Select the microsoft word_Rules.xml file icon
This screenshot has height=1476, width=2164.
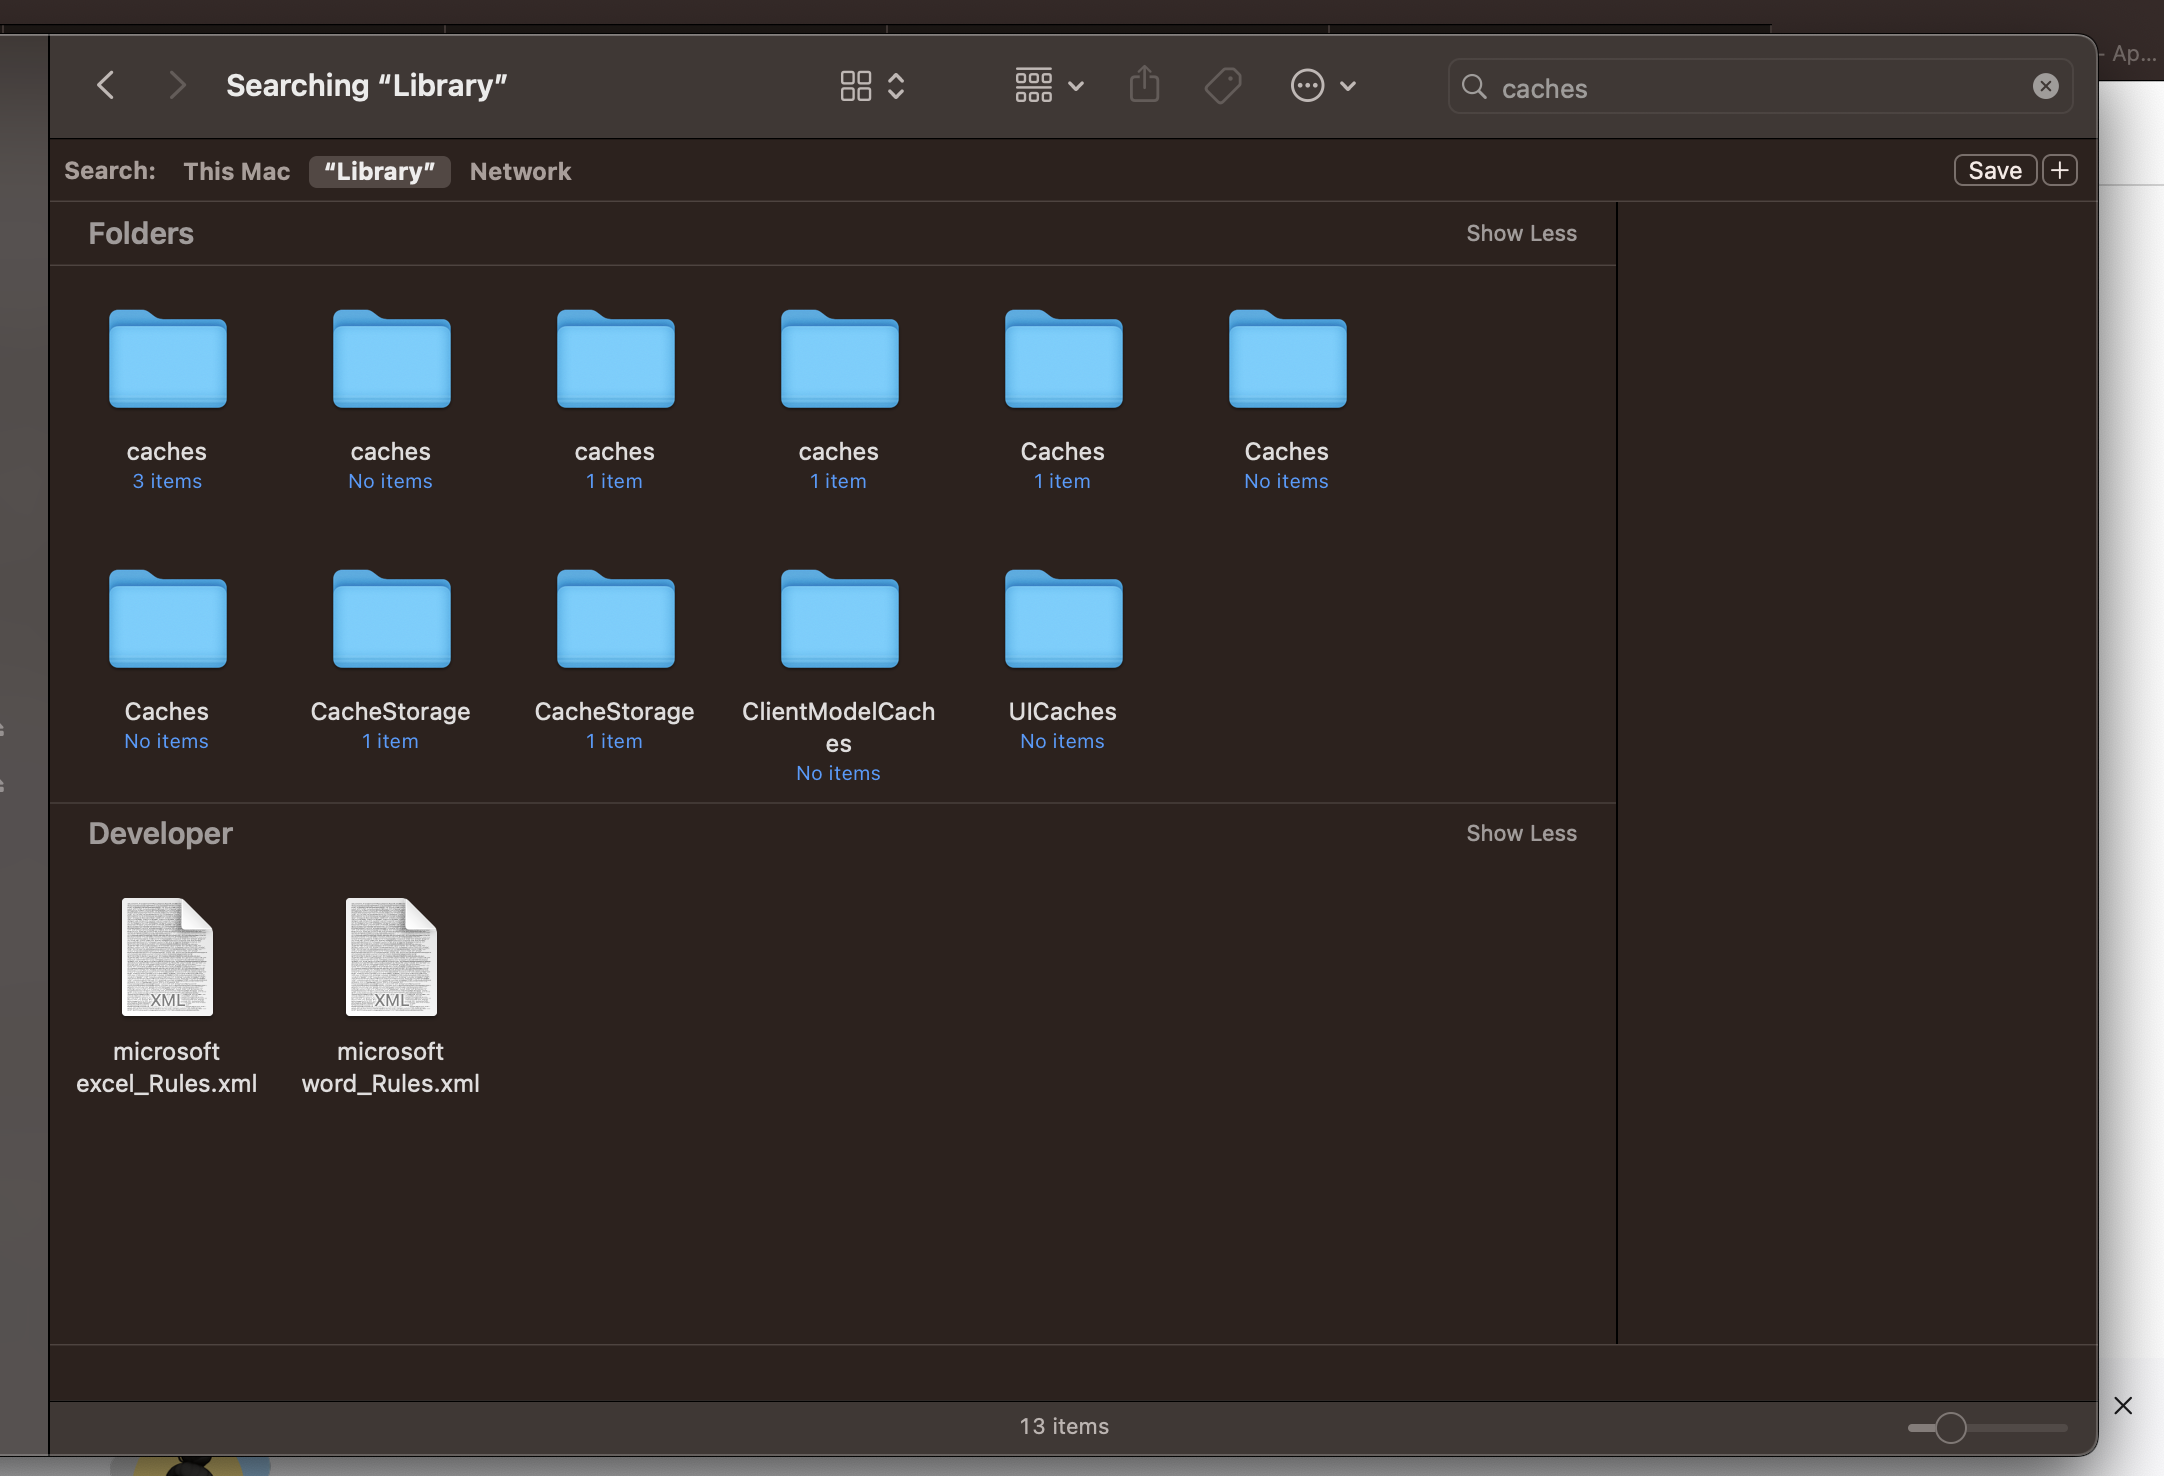pos(391,957)
